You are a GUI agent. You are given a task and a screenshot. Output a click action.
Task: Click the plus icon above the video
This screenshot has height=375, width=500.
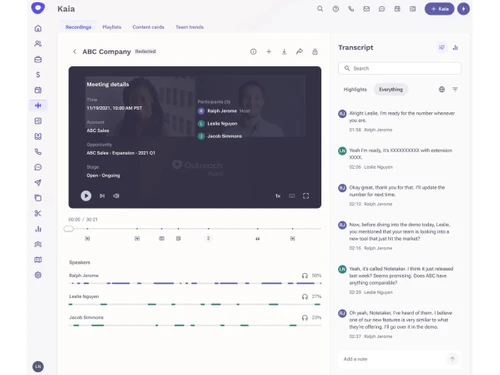pyautogui.click(x=269, y=52)
